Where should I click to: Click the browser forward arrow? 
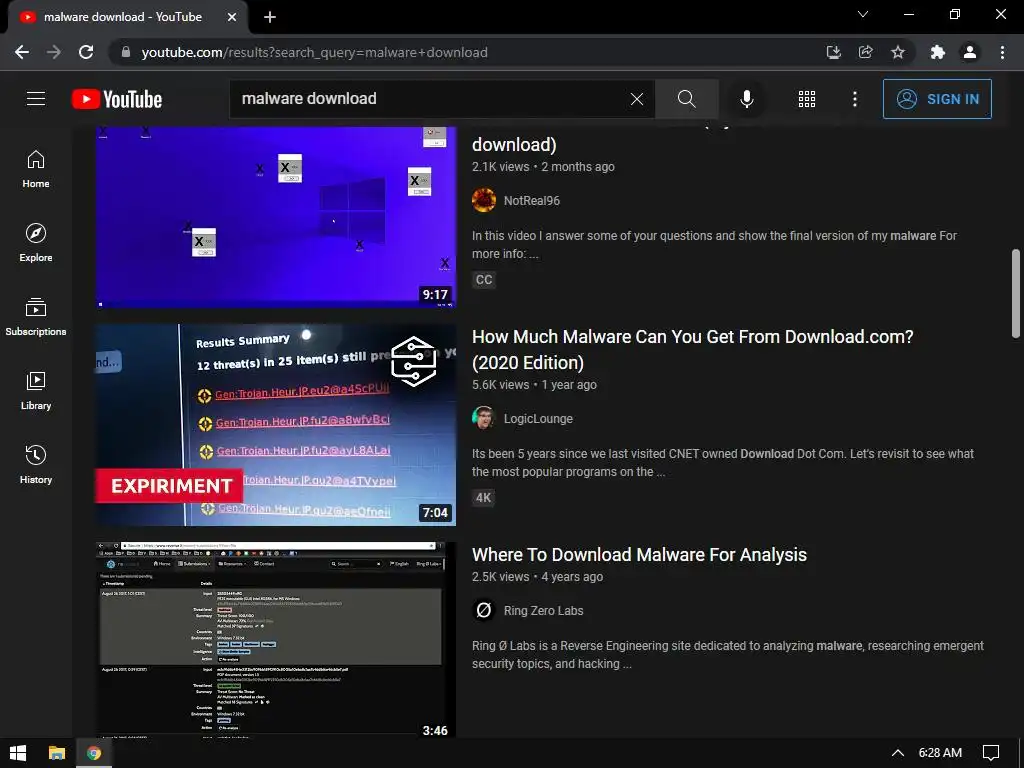click(54, 52)
